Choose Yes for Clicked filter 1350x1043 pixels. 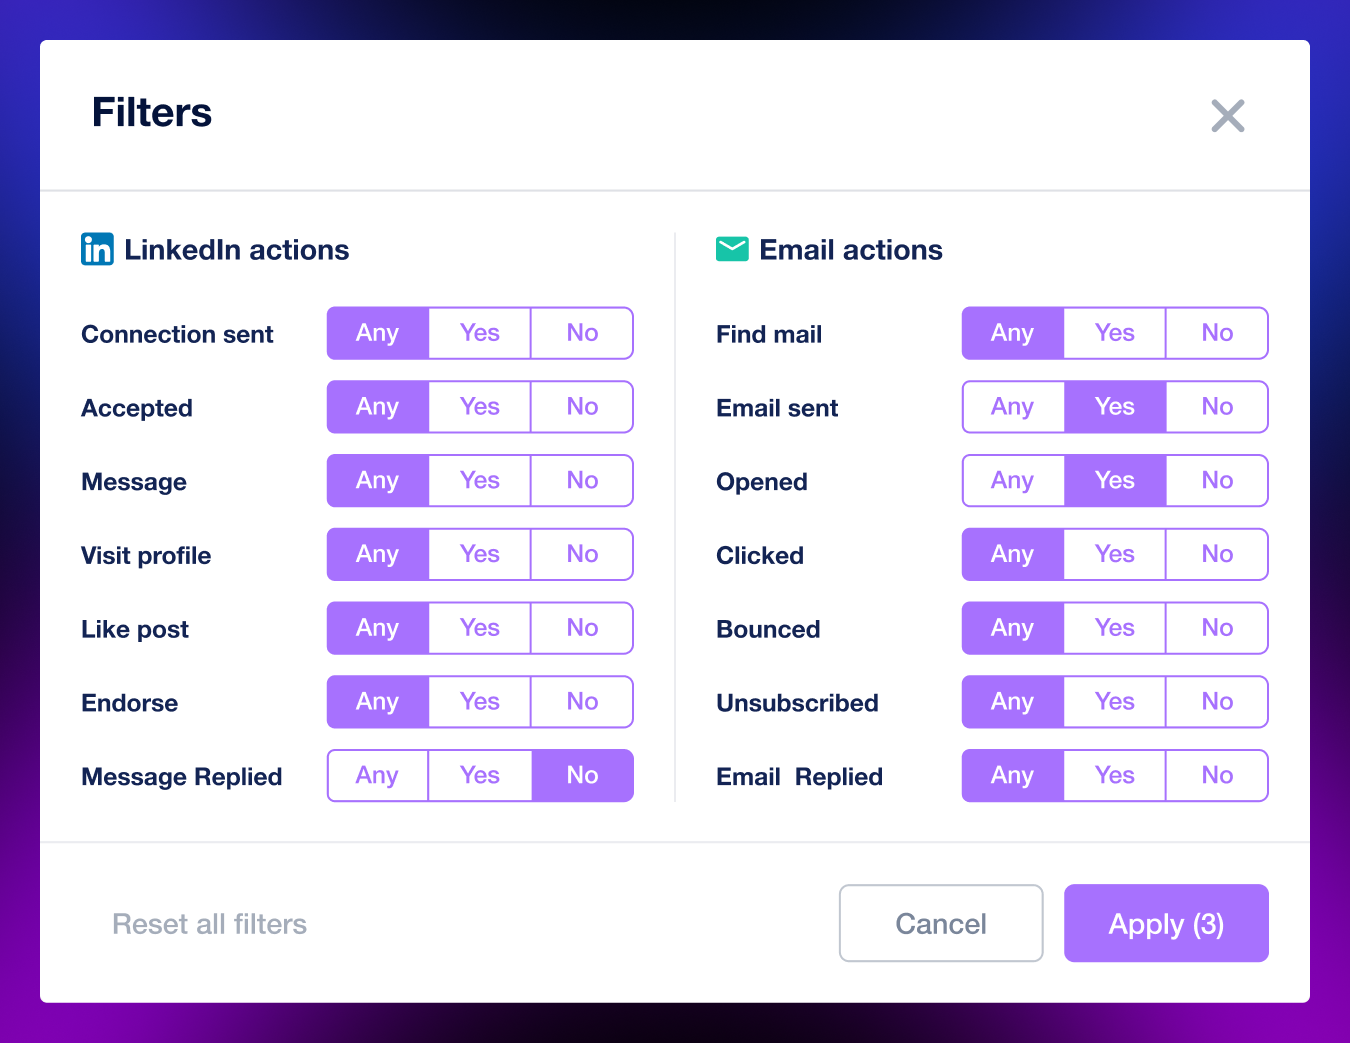click(1115, 554)
